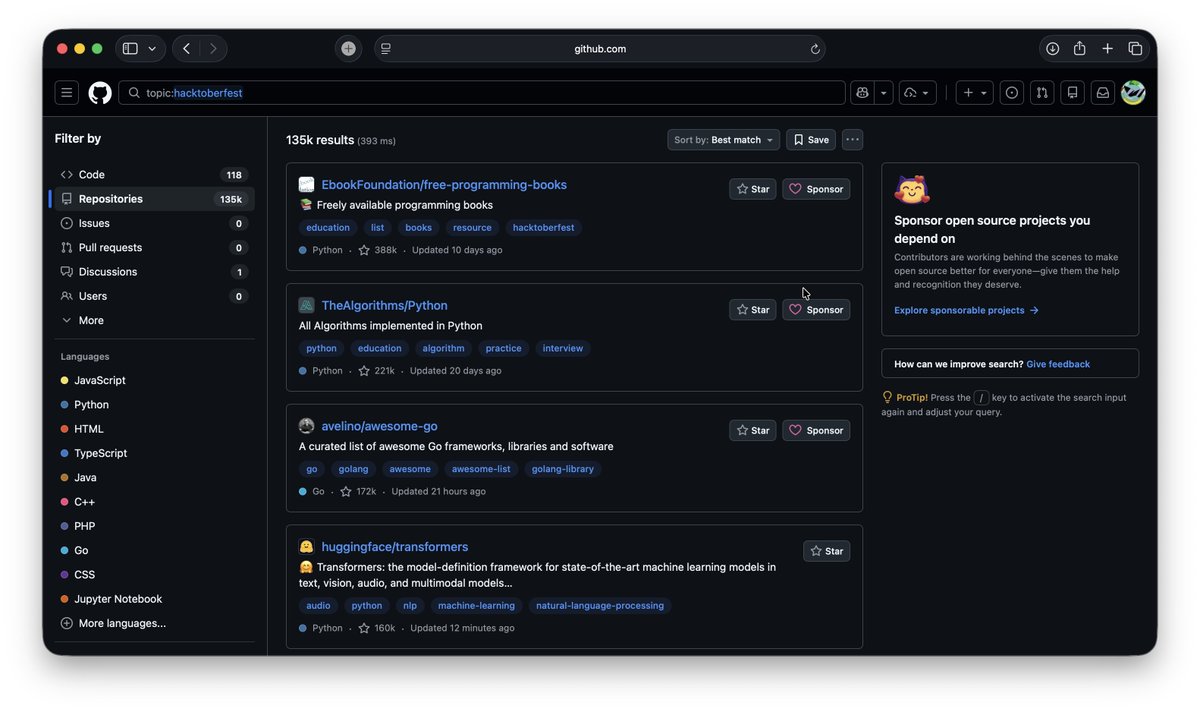Star the avelino/awesome-go repository
Screen dimensions: 1200x712
point(753,431)
